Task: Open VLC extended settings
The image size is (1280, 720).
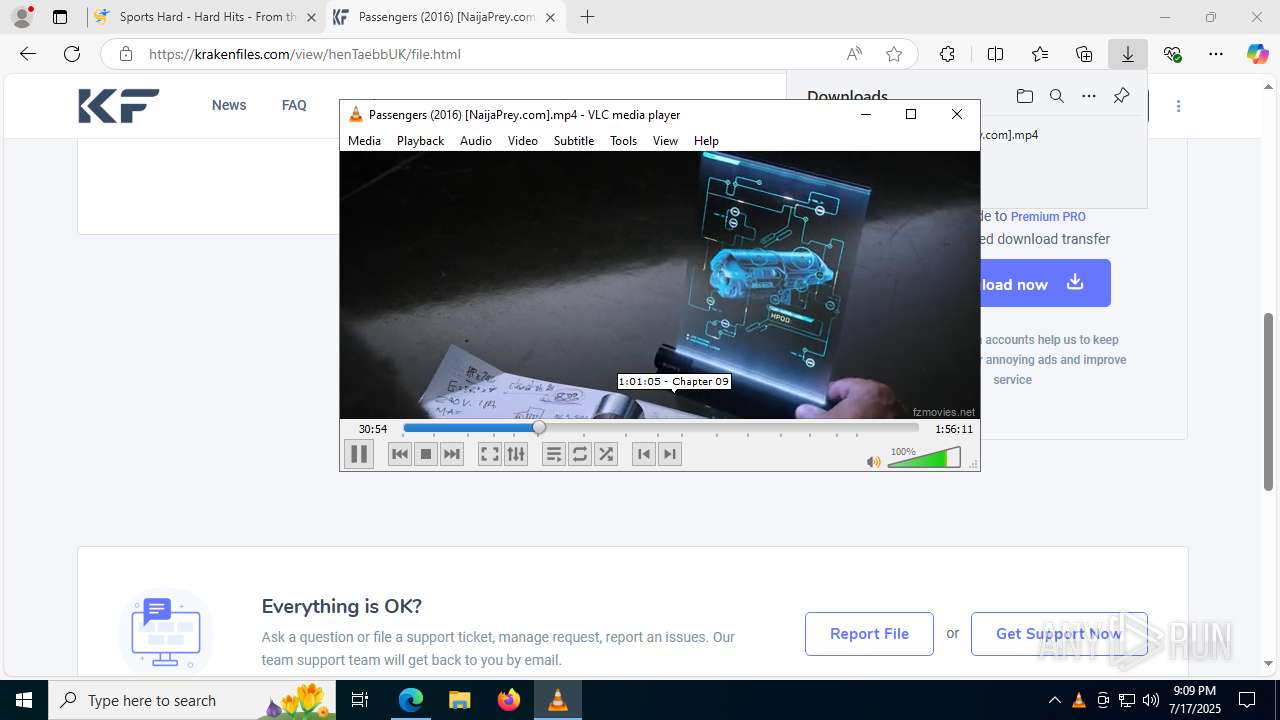Action: (x=516, y=454)
